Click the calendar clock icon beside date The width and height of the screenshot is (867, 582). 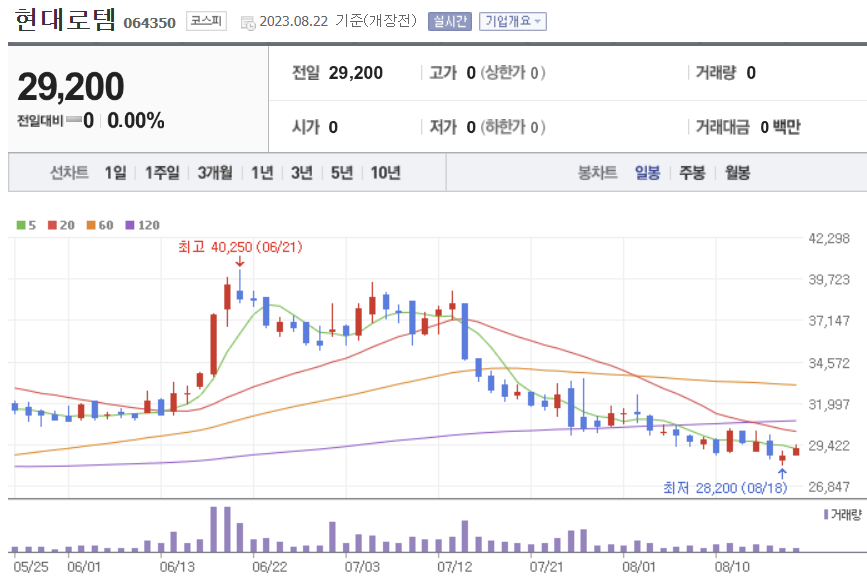(x=248, y=23)
